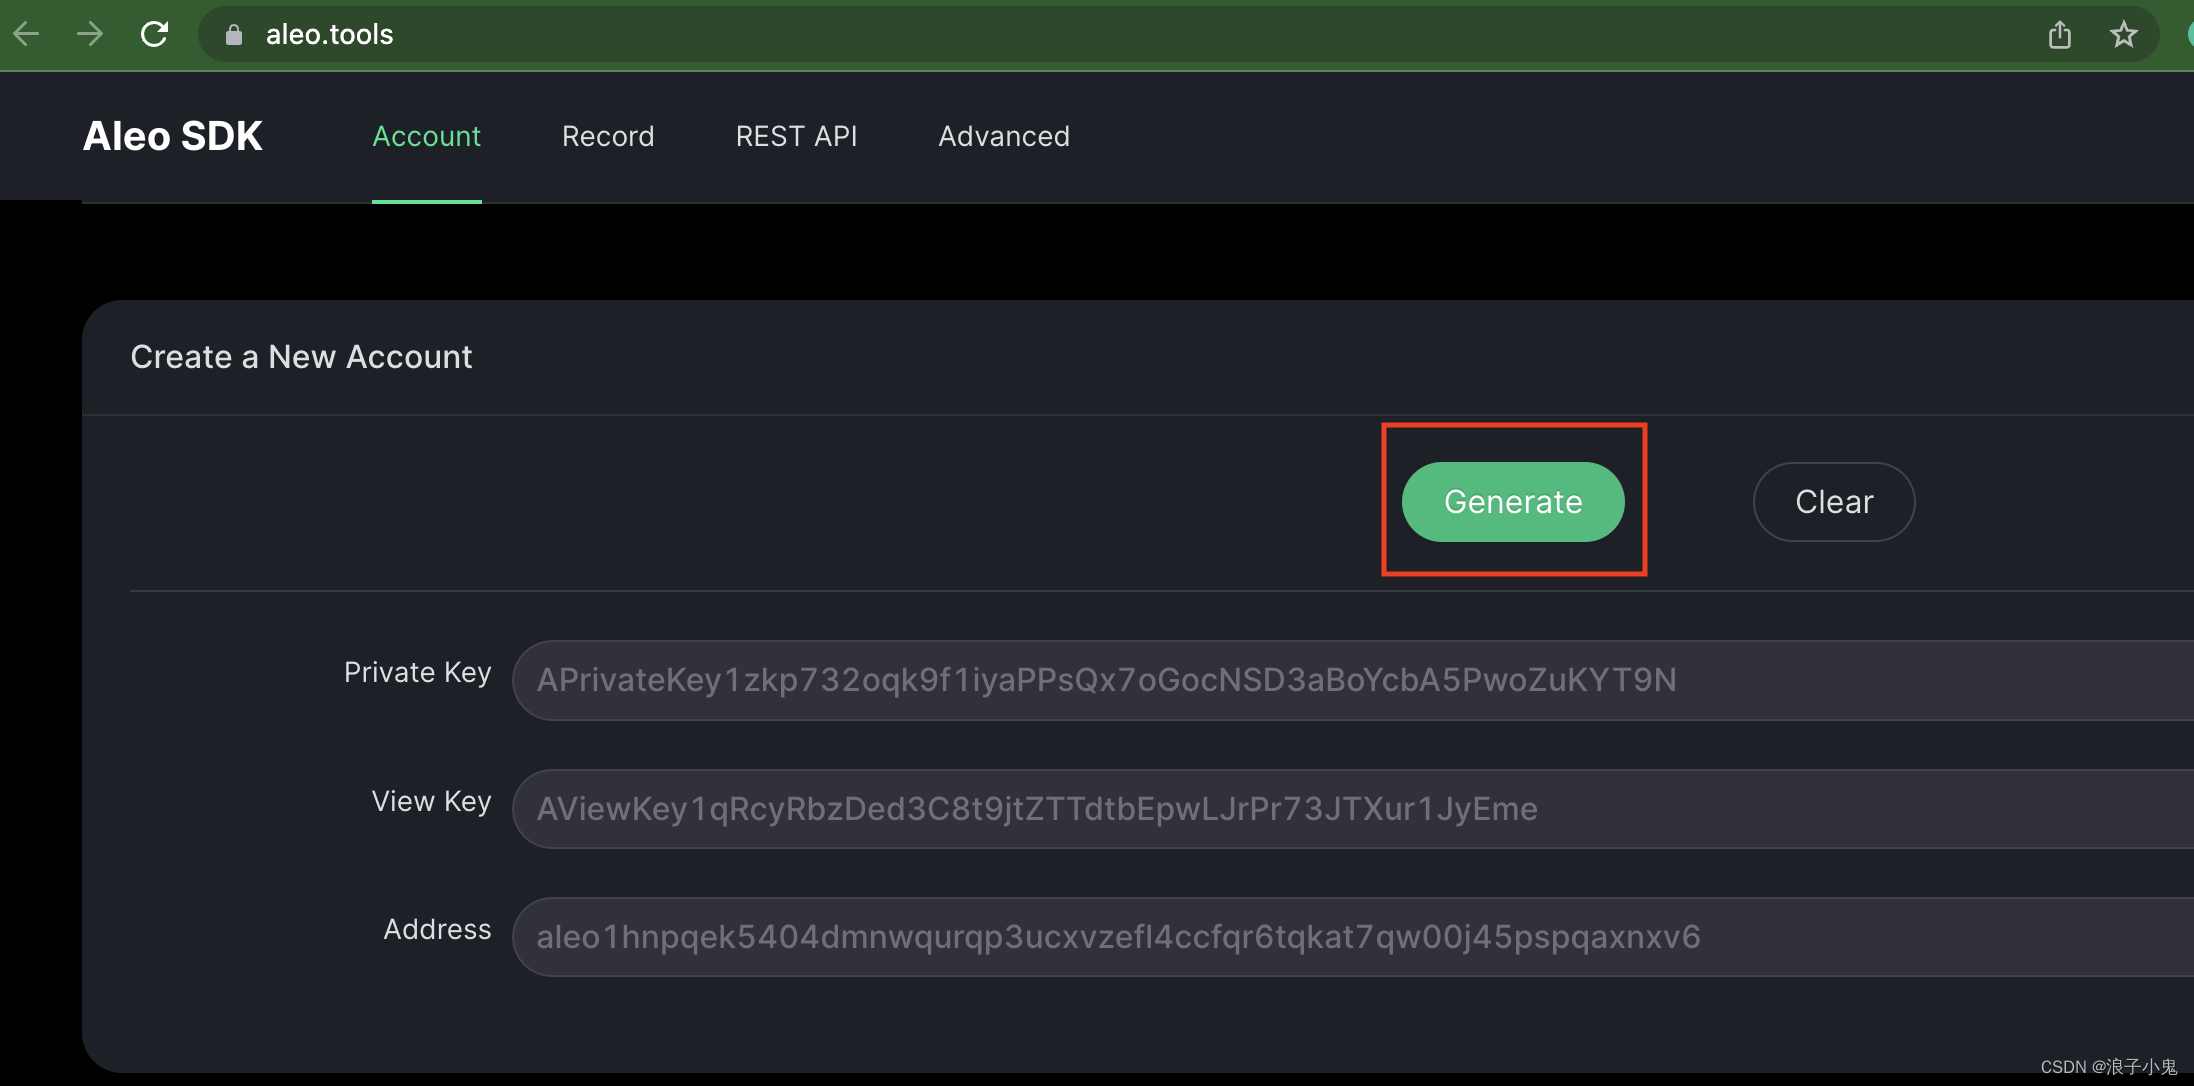2194x1086 pixels.
Task: Click the 'Private Key' label
Action: pos(418,672)
